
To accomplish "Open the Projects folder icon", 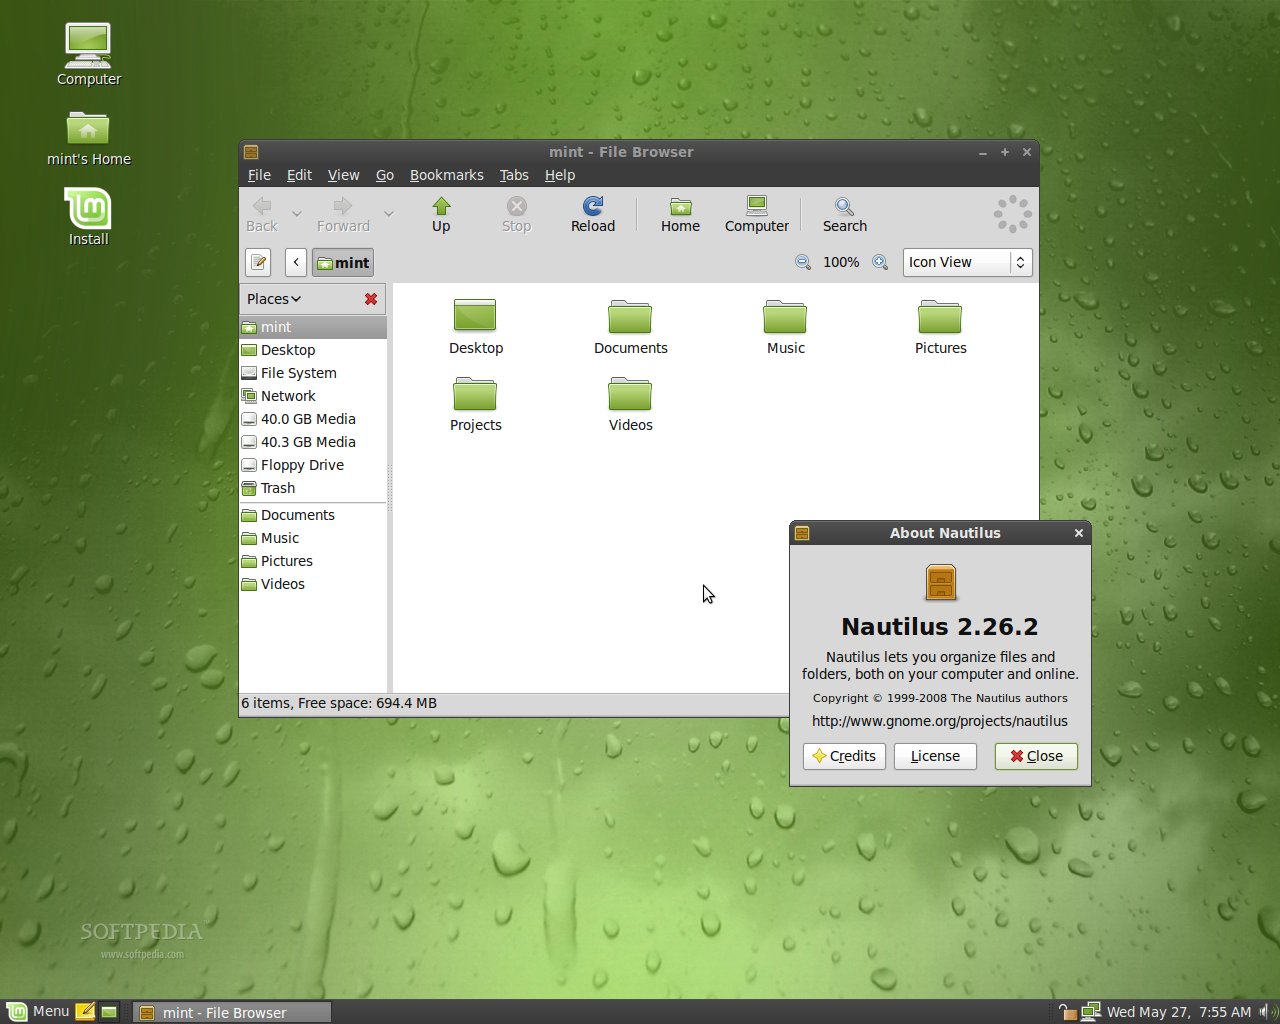I will click(x=476, y=404).
